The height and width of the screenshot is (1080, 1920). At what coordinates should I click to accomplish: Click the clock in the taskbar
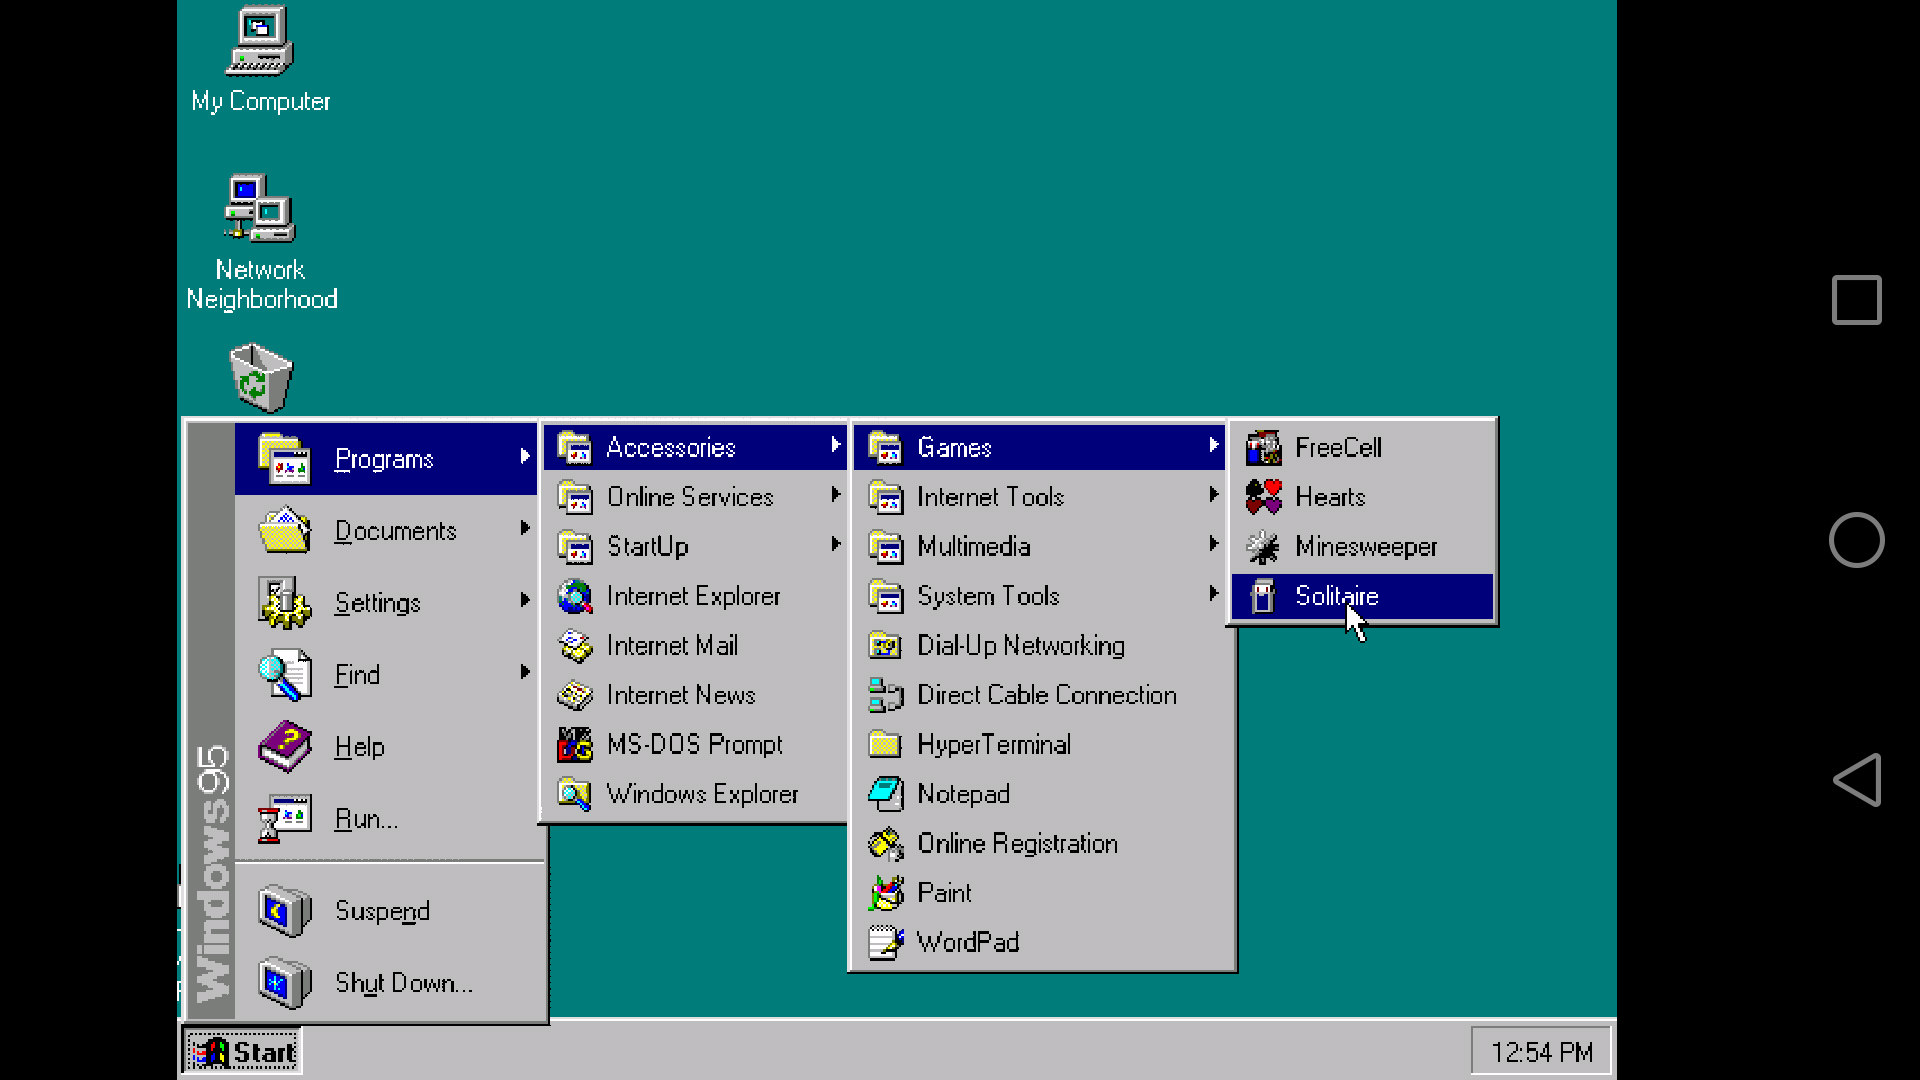[1540, 1051]
